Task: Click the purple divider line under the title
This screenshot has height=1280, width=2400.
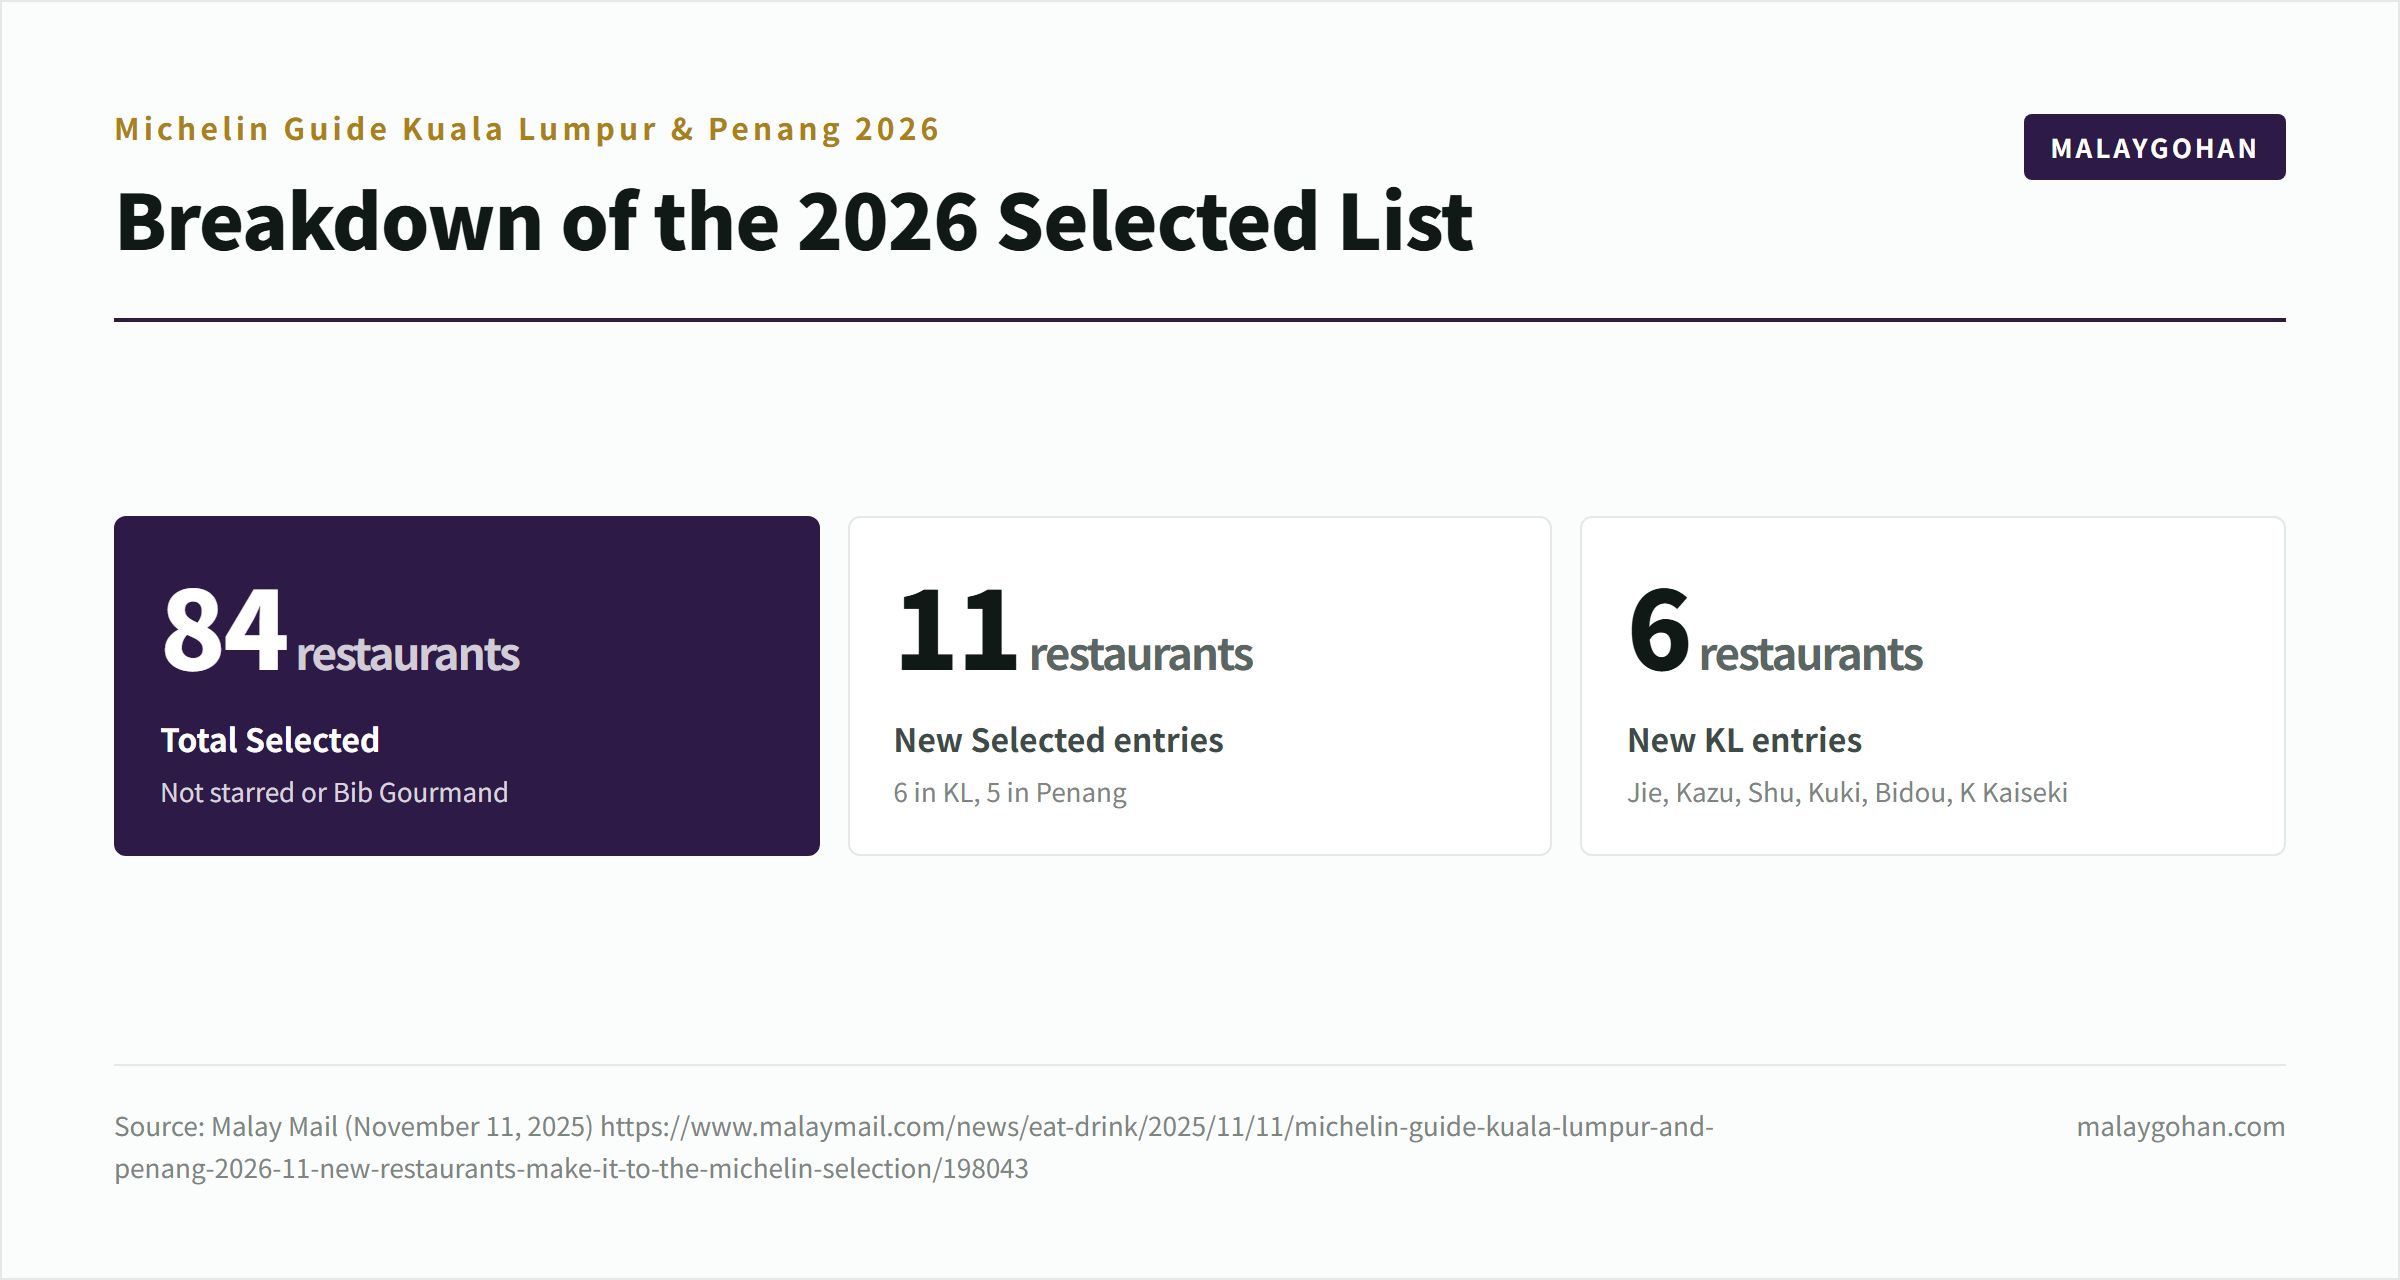Action: click(1200, 320)
